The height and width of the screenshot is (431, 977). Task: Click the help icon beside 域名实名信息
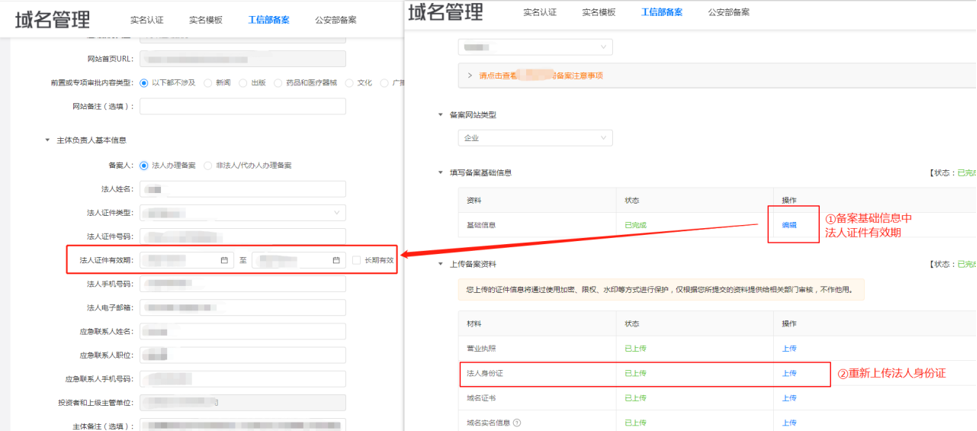(517, 422)
